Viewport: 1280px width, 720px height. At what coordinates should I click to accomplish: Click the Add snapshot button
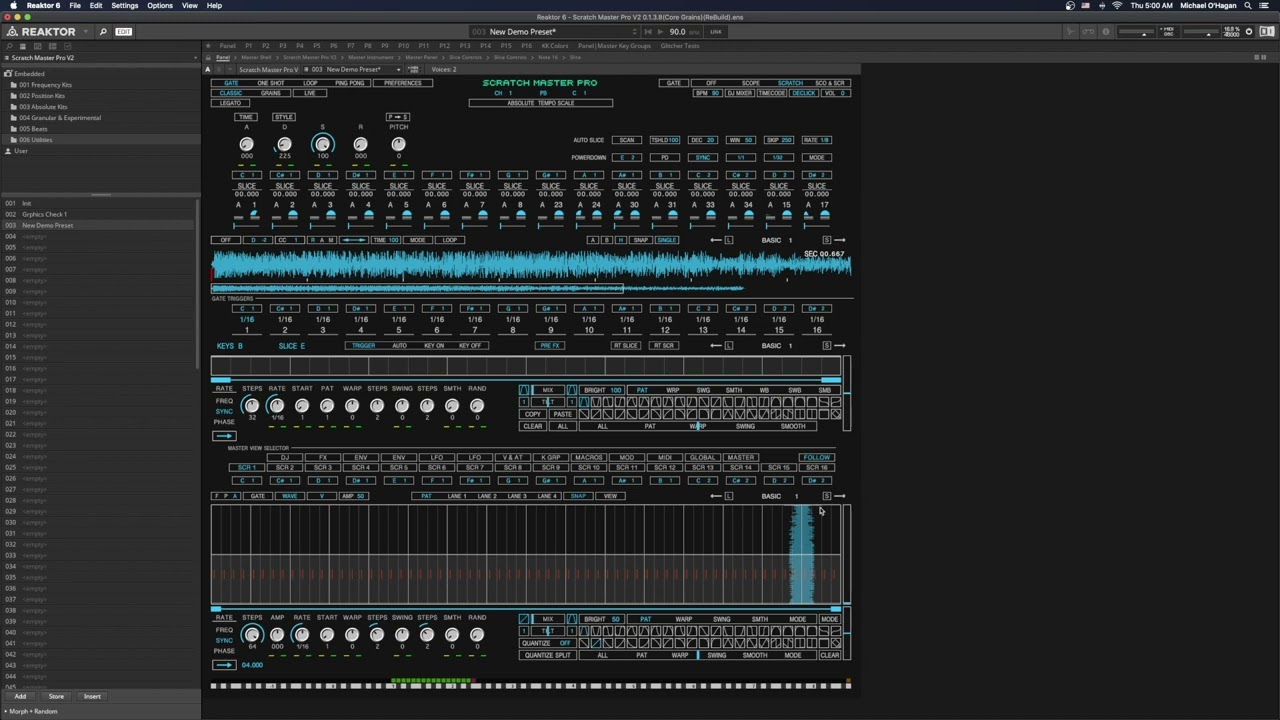(x=20, y=696)
